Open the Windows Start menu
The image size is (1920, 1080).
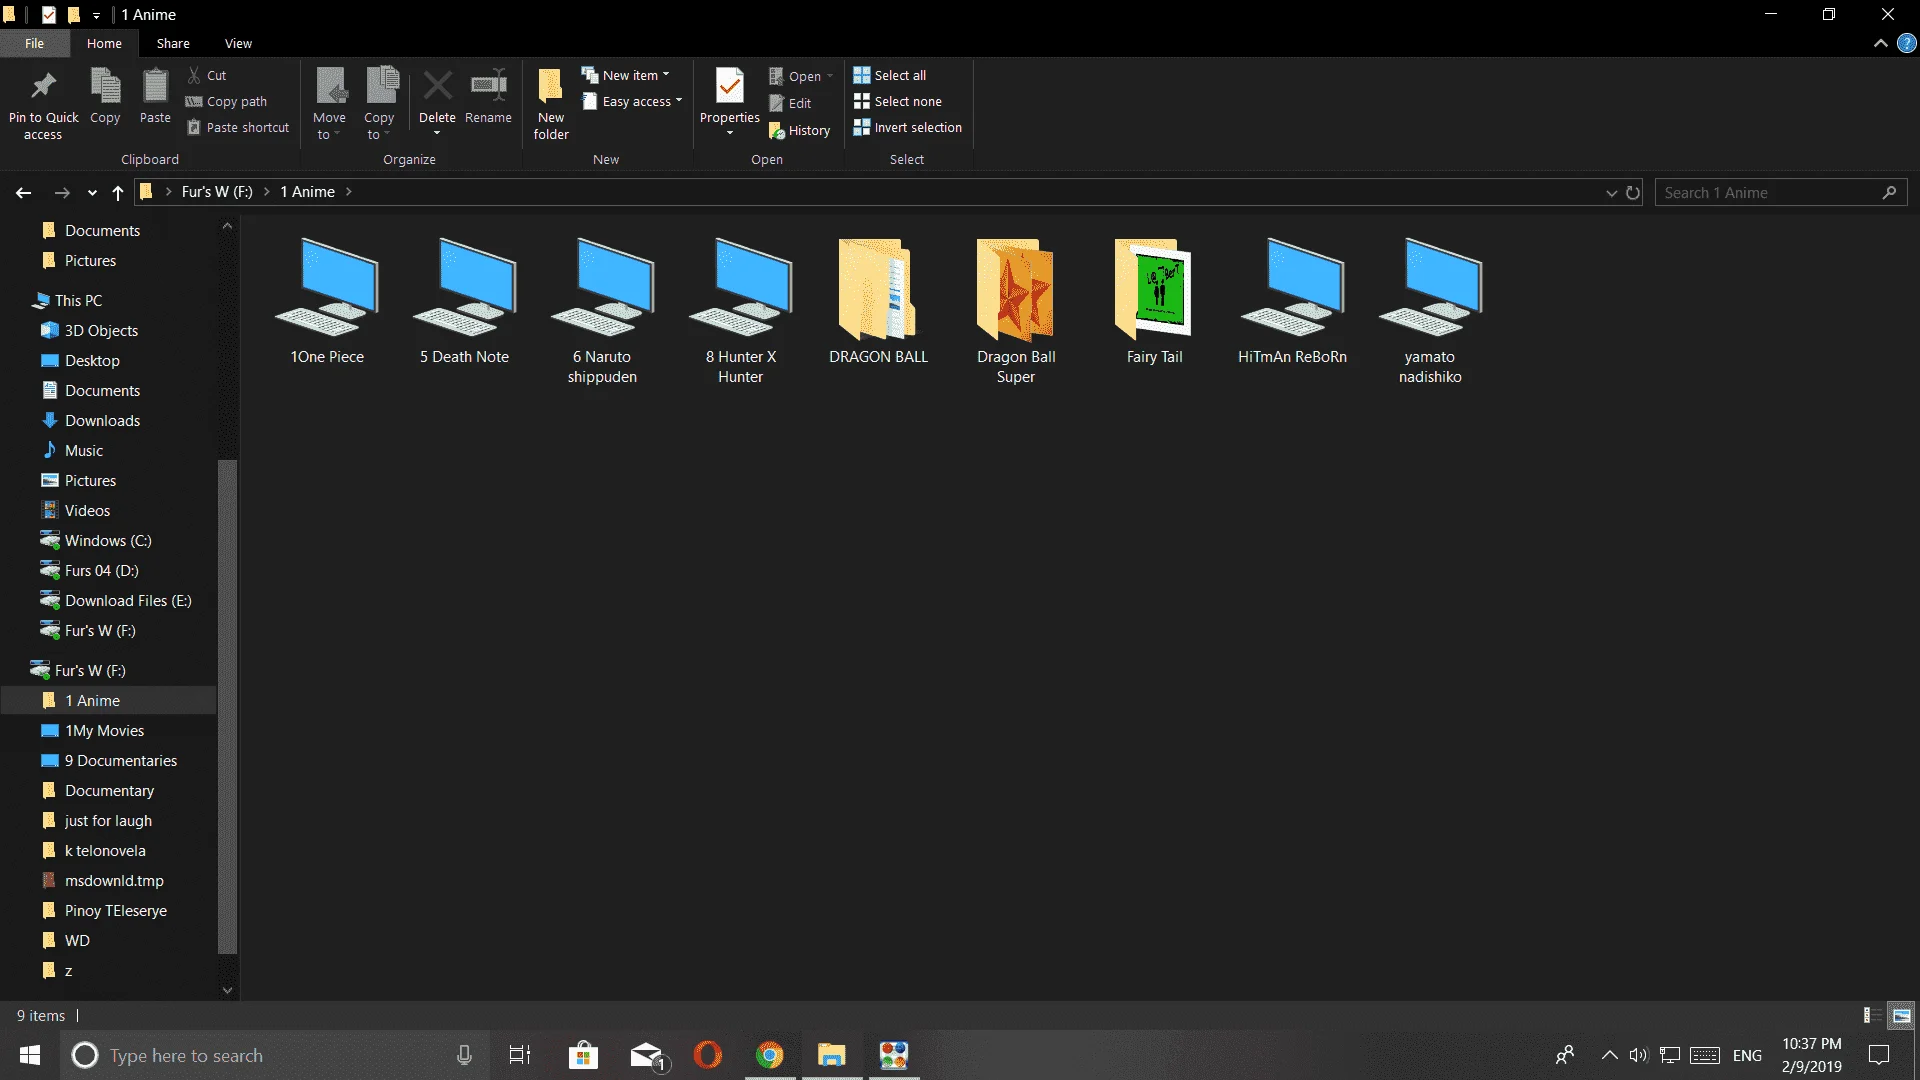click(30, 1055)
